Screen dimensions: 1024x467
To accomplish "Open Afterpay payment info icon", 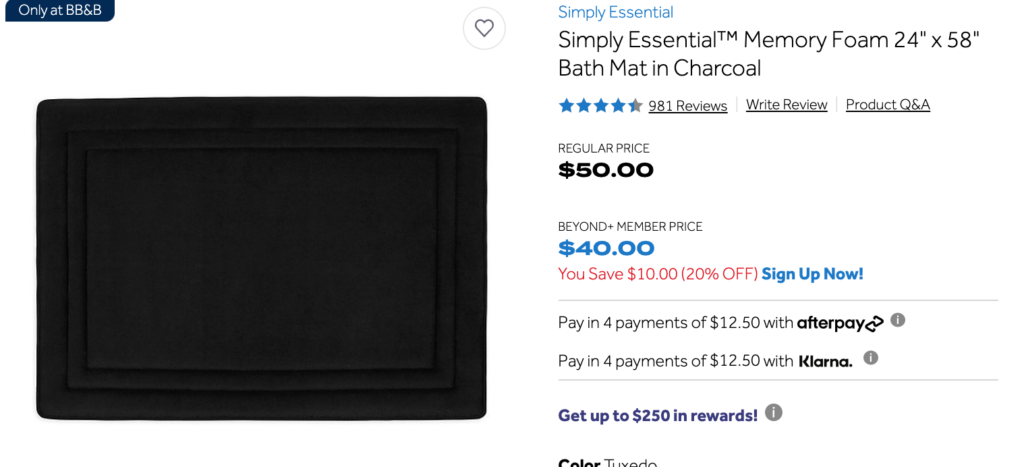I will click(x=898, y=320).
